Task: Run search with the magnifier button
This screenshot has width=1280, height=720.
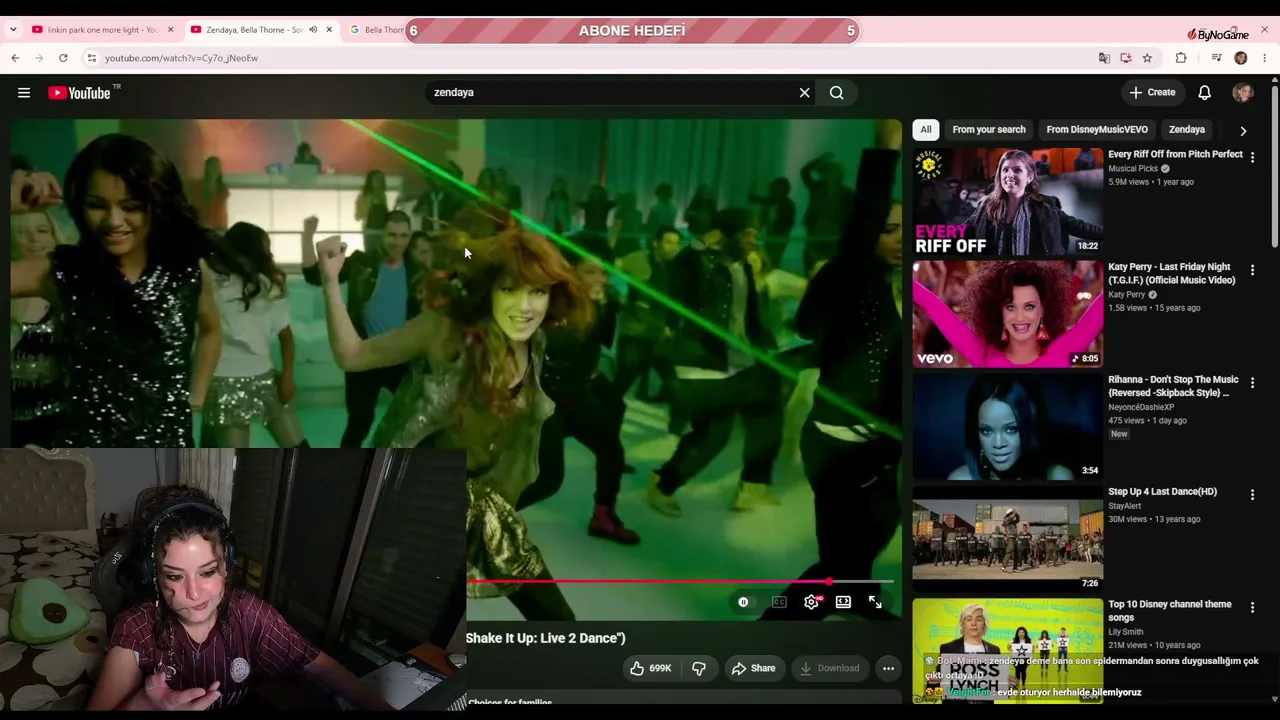Action: click(837, 93)
